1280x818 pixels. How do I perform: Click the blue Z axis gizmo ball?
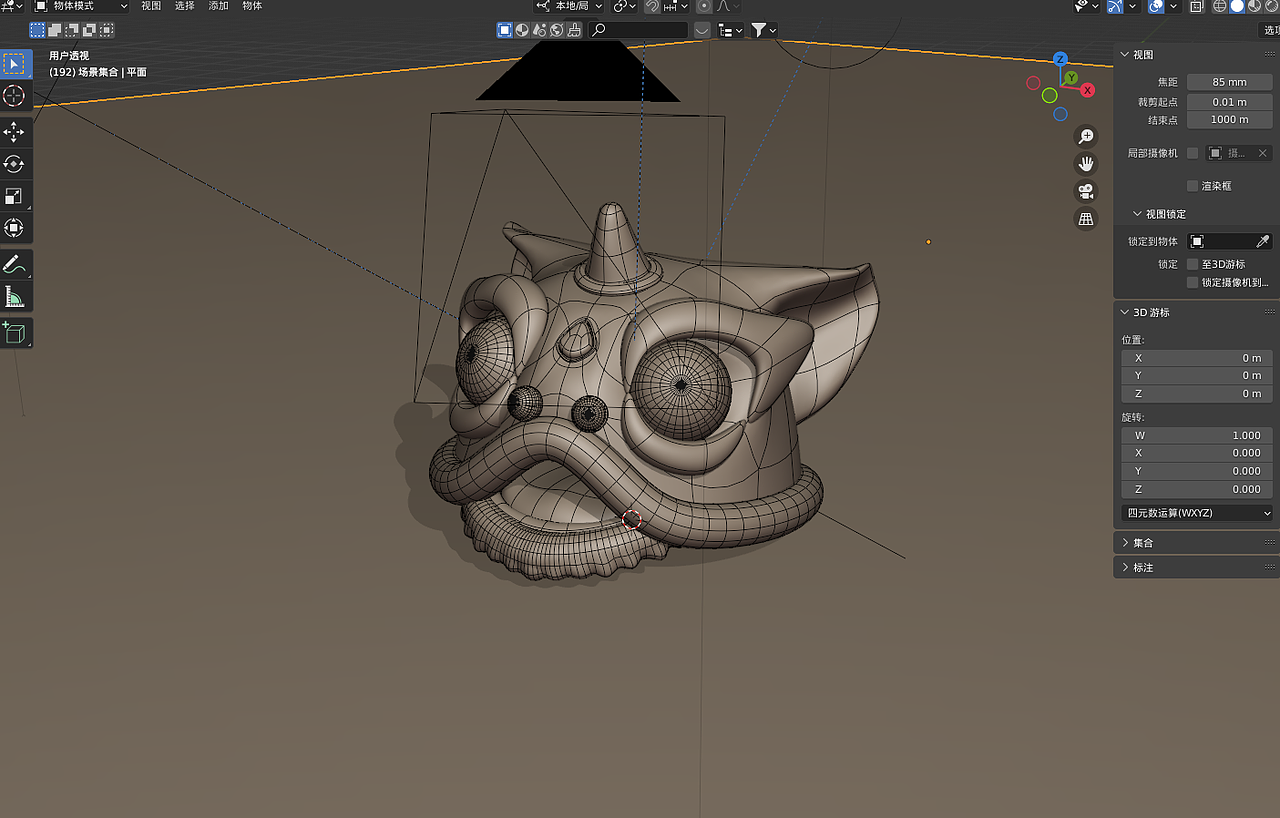(1061, 59)
